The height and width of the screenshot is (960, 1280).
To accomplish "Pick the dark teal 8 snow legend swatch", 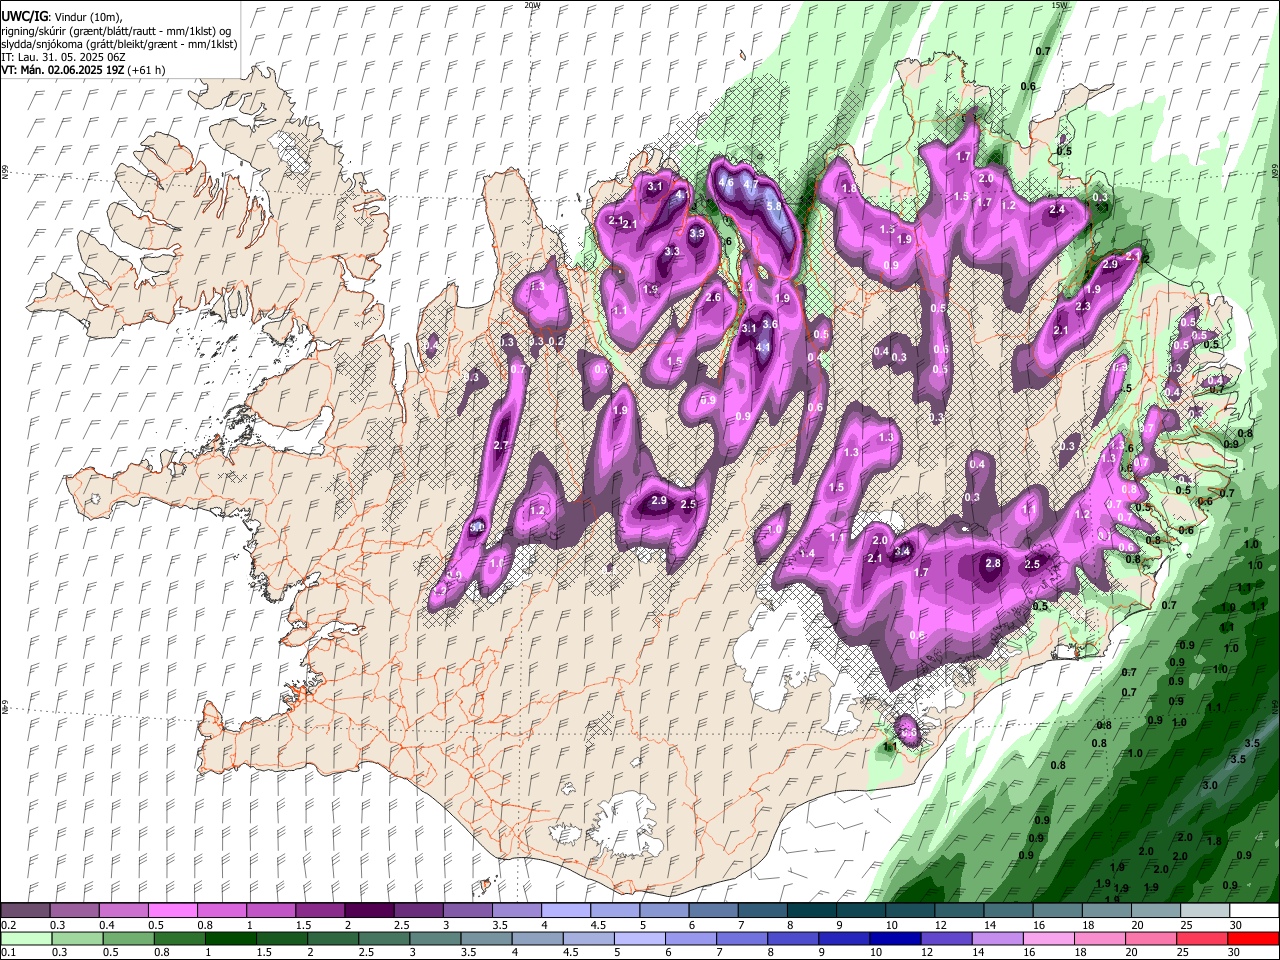I will pyautogui.click(x=811, y=911).
